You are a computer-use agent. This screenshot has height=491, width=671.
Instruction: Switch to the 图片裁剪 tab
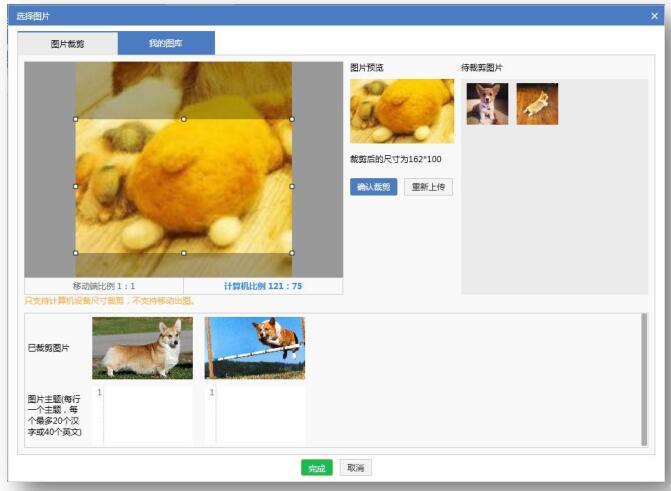coord(68,44)
